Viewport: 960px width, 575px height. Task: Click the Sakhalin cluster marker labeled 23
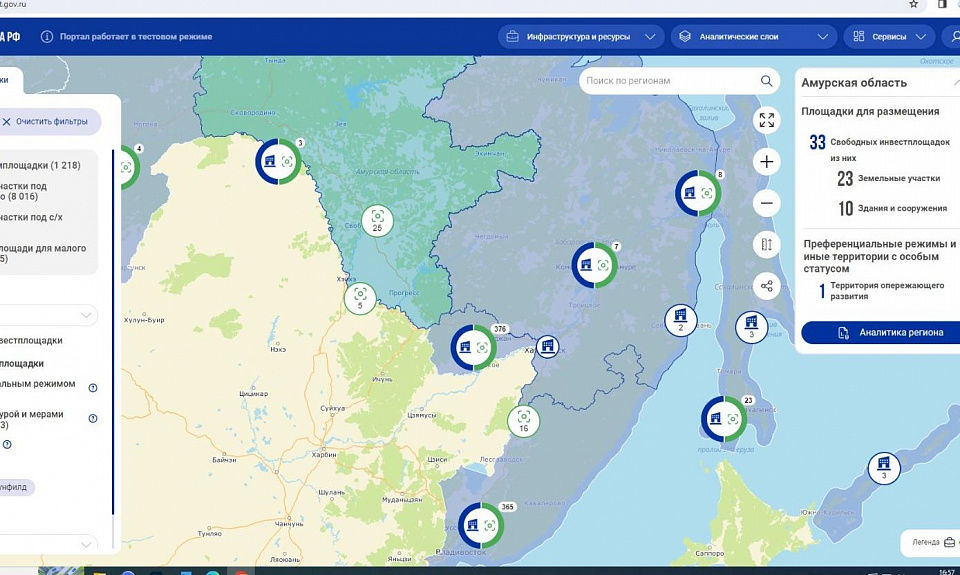pyautogui.click(x=723, y=419)
